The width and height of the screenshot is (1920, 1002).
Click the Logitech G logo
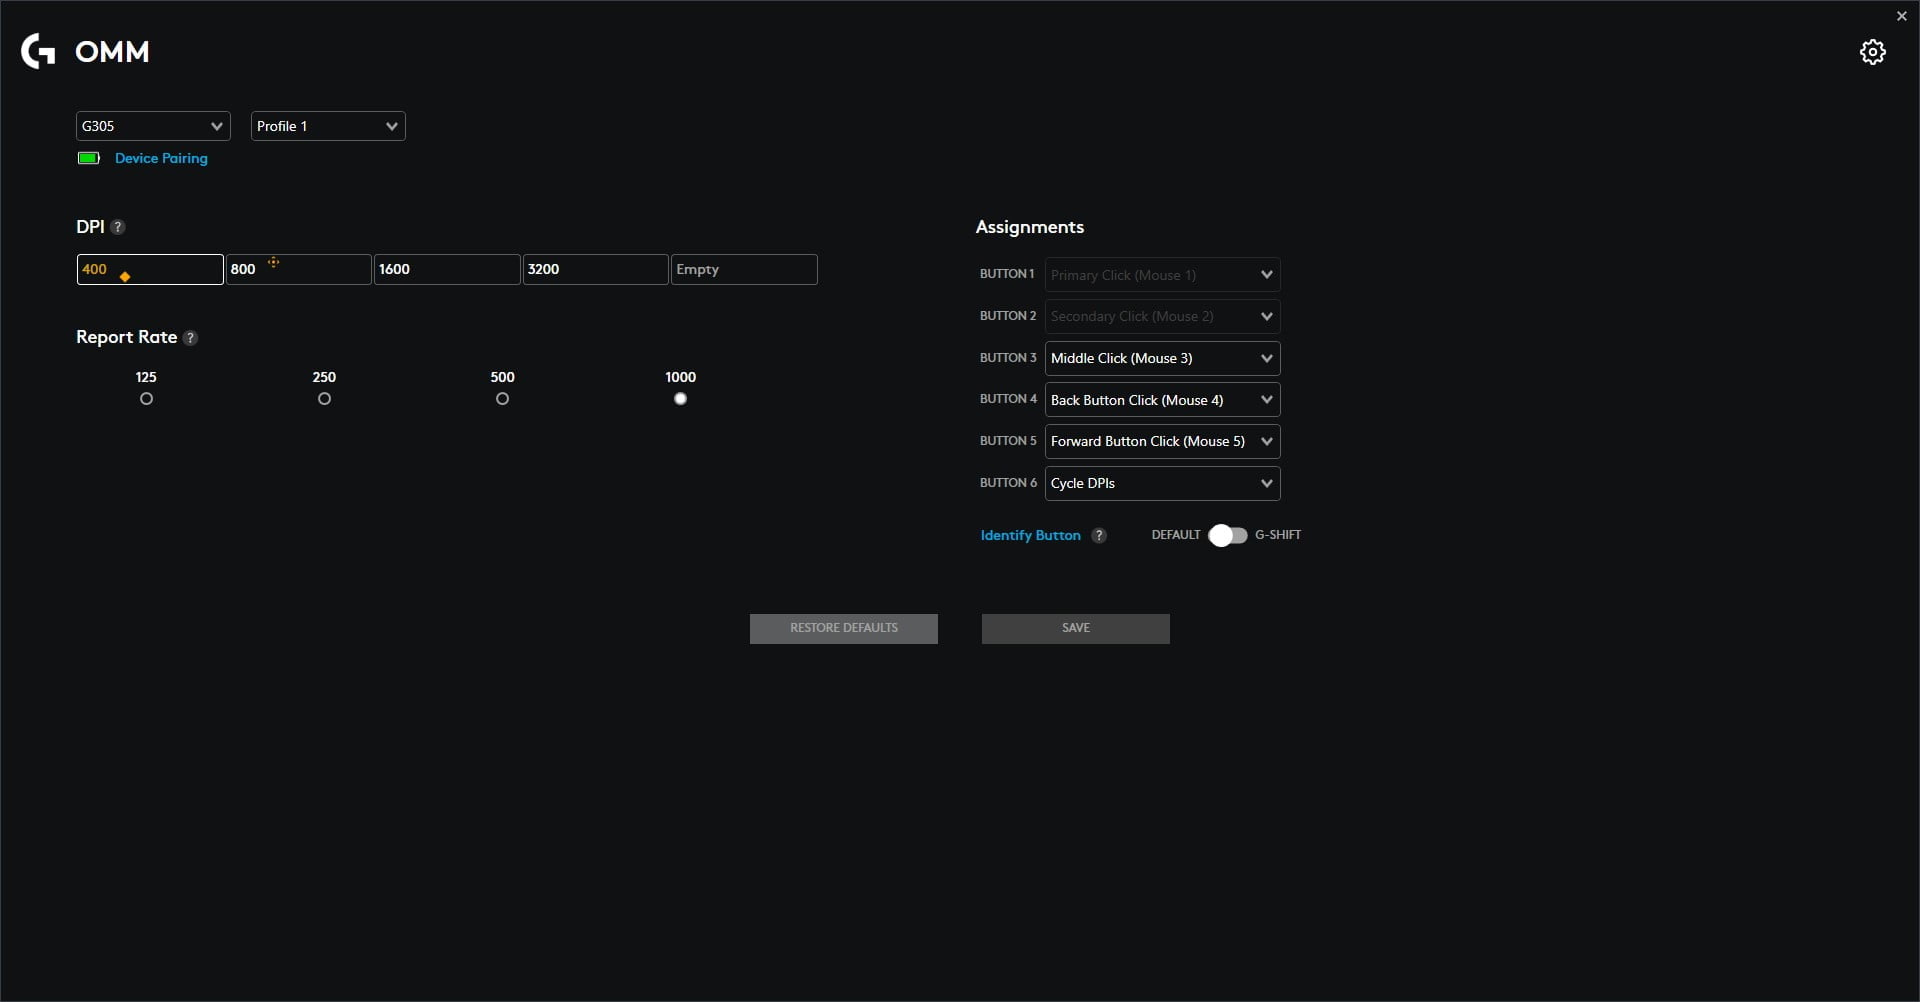[37, 51]
